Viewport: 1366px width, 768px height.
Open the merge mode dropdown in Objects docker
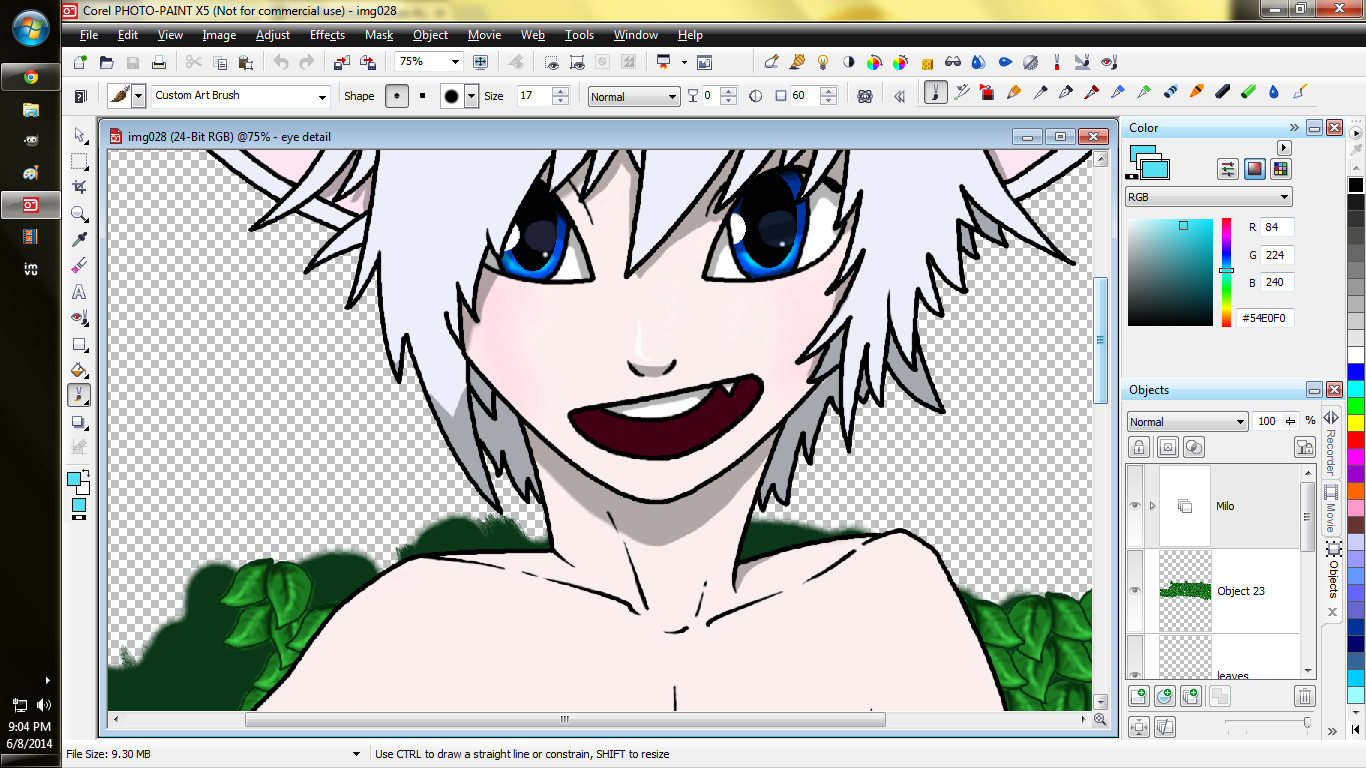coord(1187,421)
